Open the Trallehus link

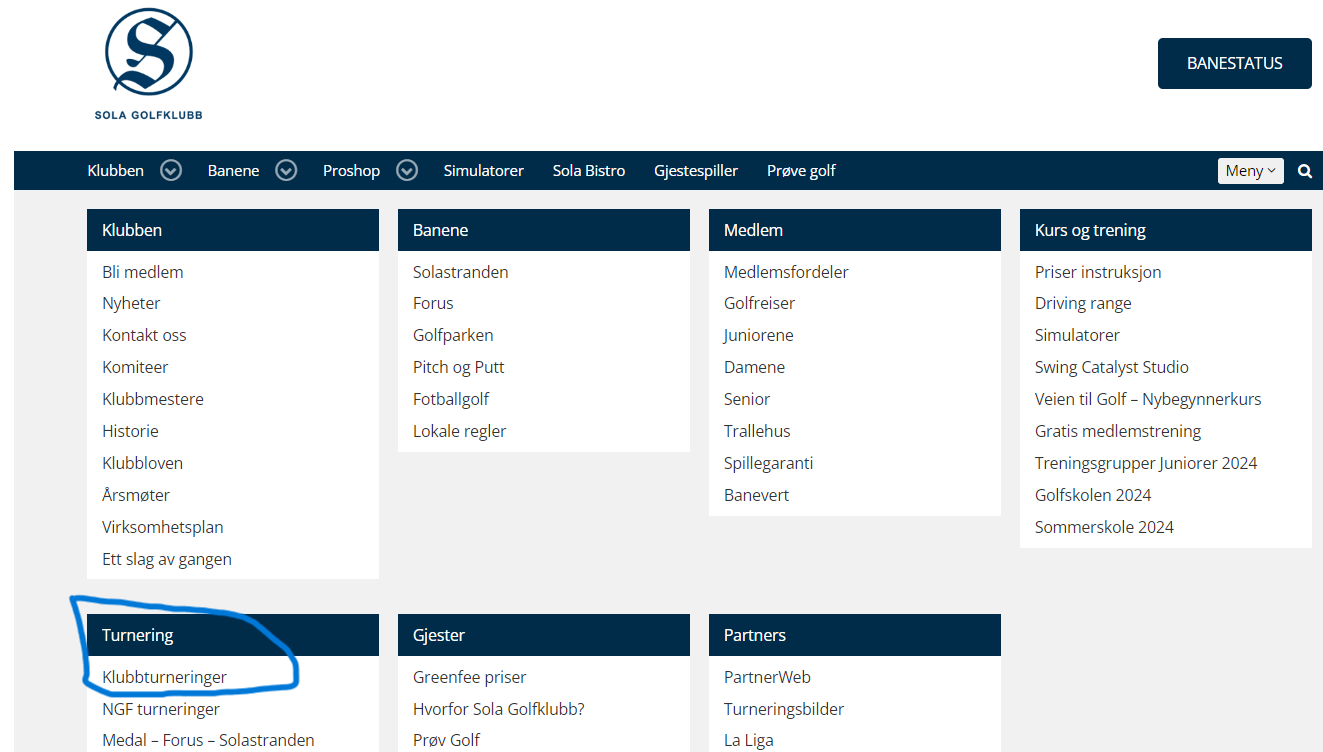[757, 431]
